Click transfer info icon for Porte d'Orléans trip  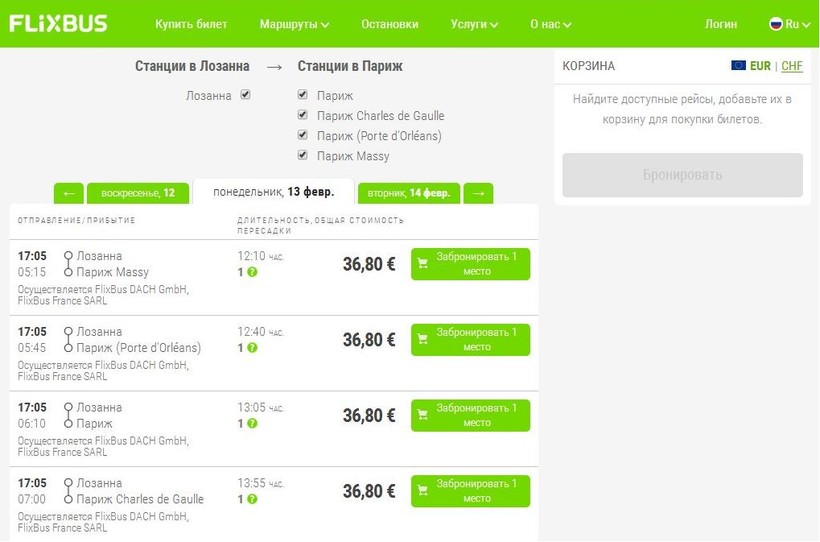(252, 348)
